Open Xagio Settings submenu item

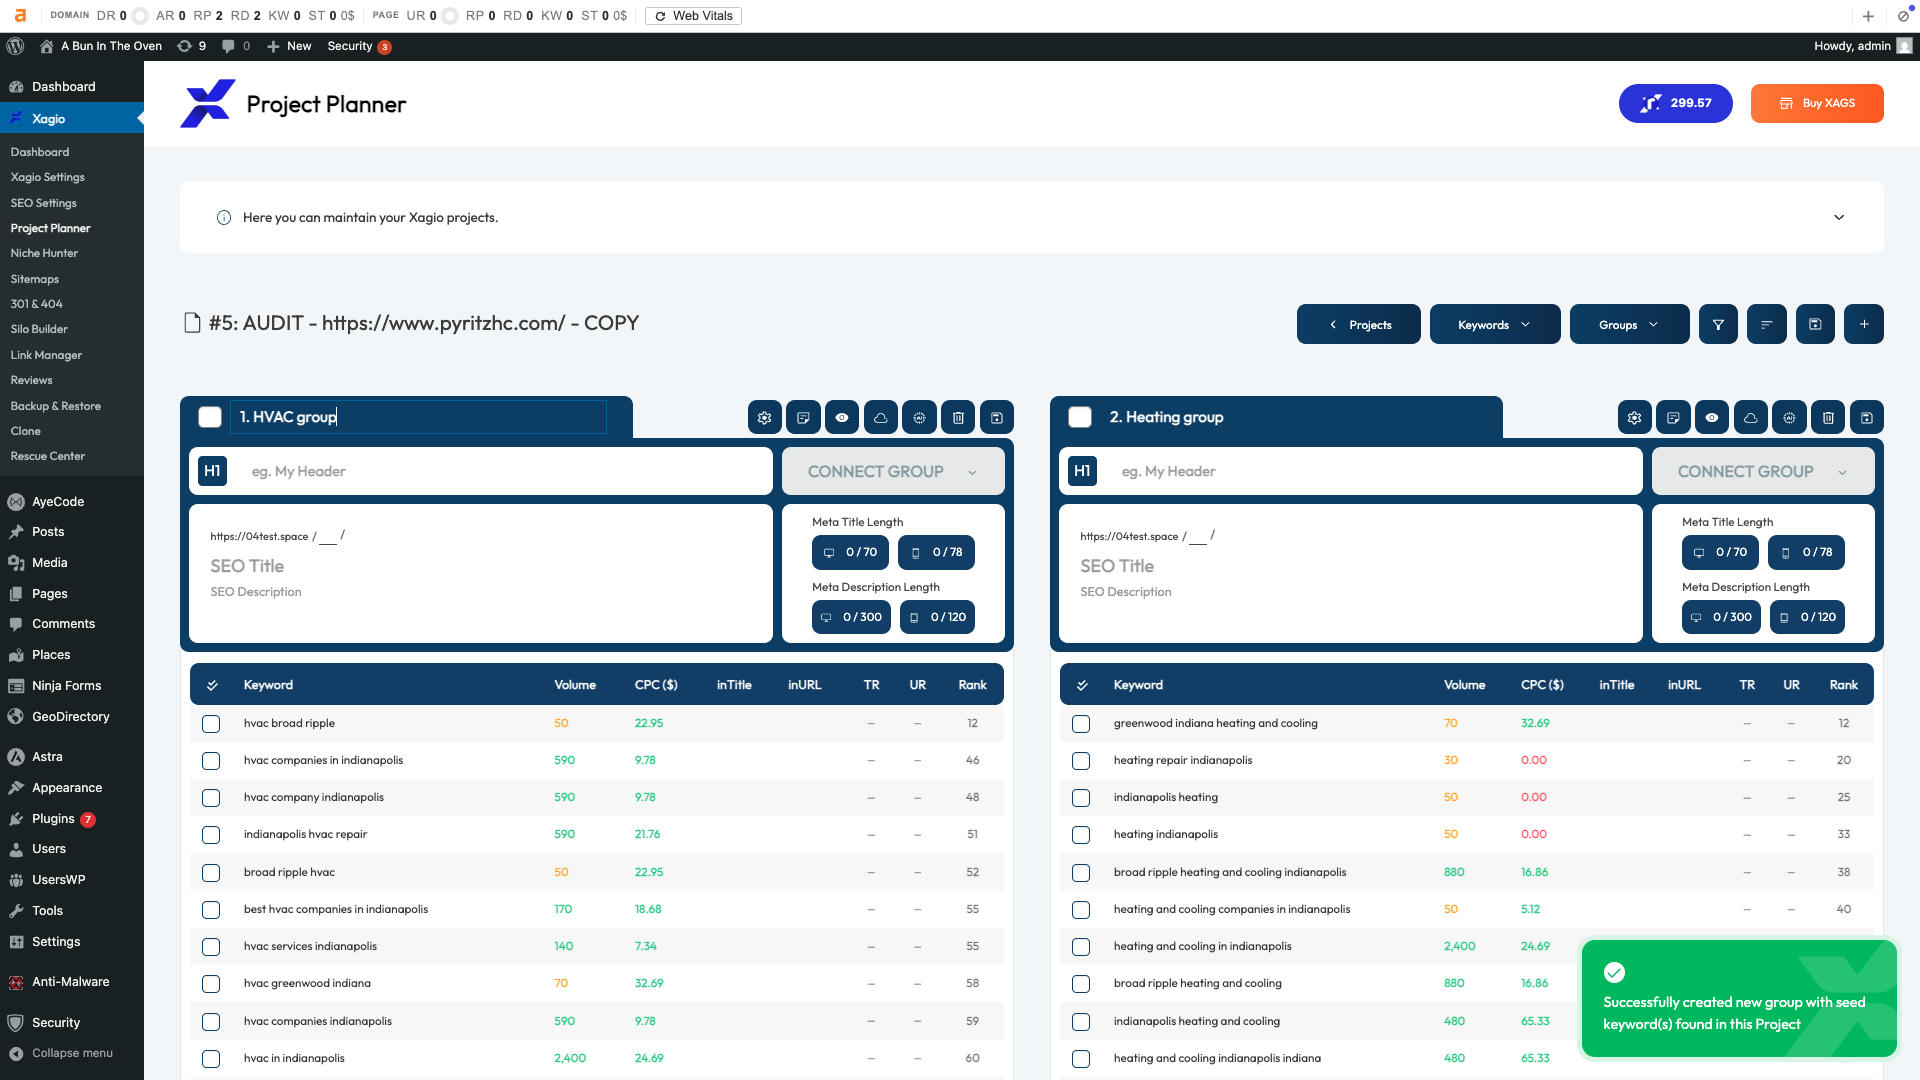(x=47, y=177)
